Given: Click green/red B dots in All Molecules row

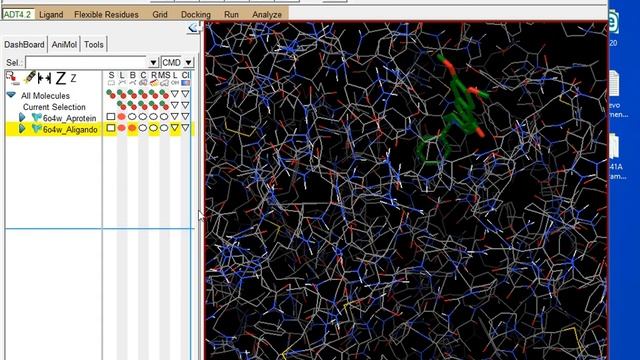Looking at the screenshot, I should [132, 94].
